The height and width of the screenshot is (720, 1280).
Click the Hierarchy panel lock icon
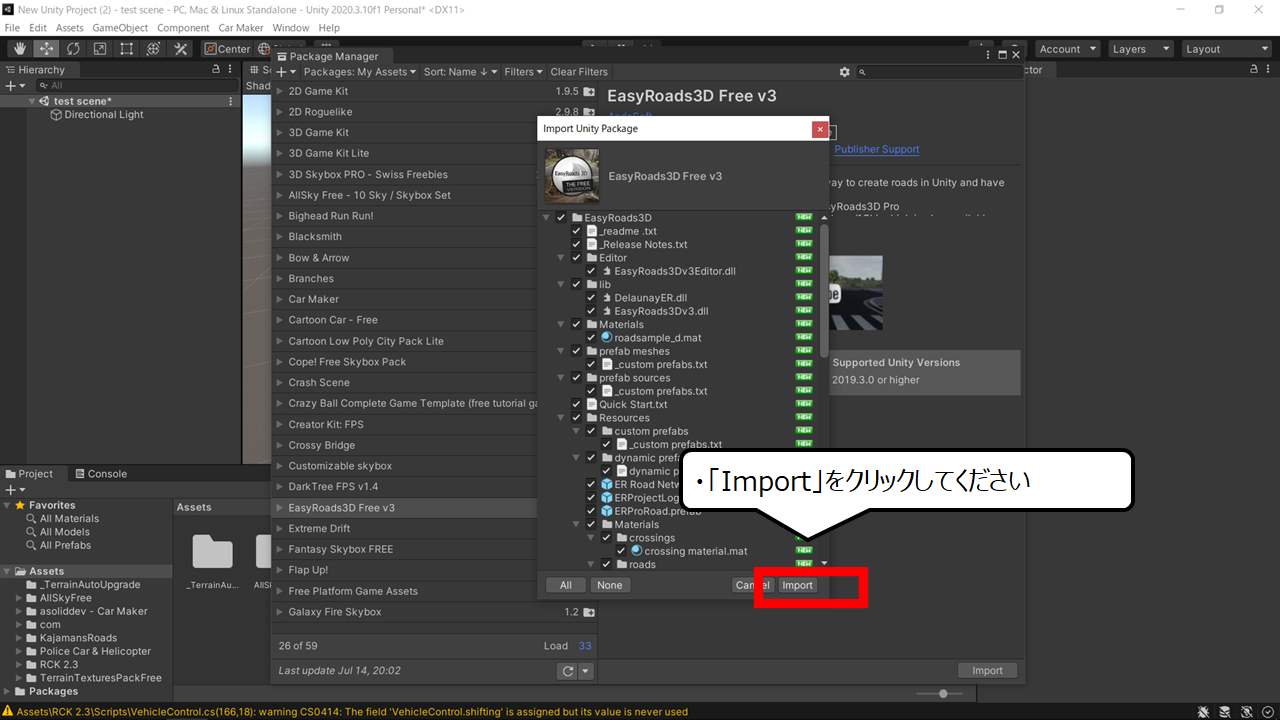216,70
